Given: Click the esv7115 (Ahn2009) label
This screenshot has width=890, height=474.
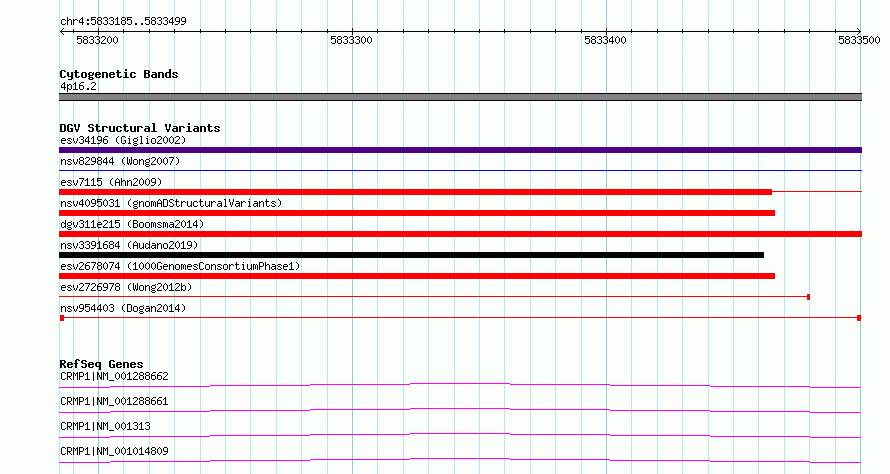Looking at the screenshot, I should pyautogui.click(x=111, y=182).
